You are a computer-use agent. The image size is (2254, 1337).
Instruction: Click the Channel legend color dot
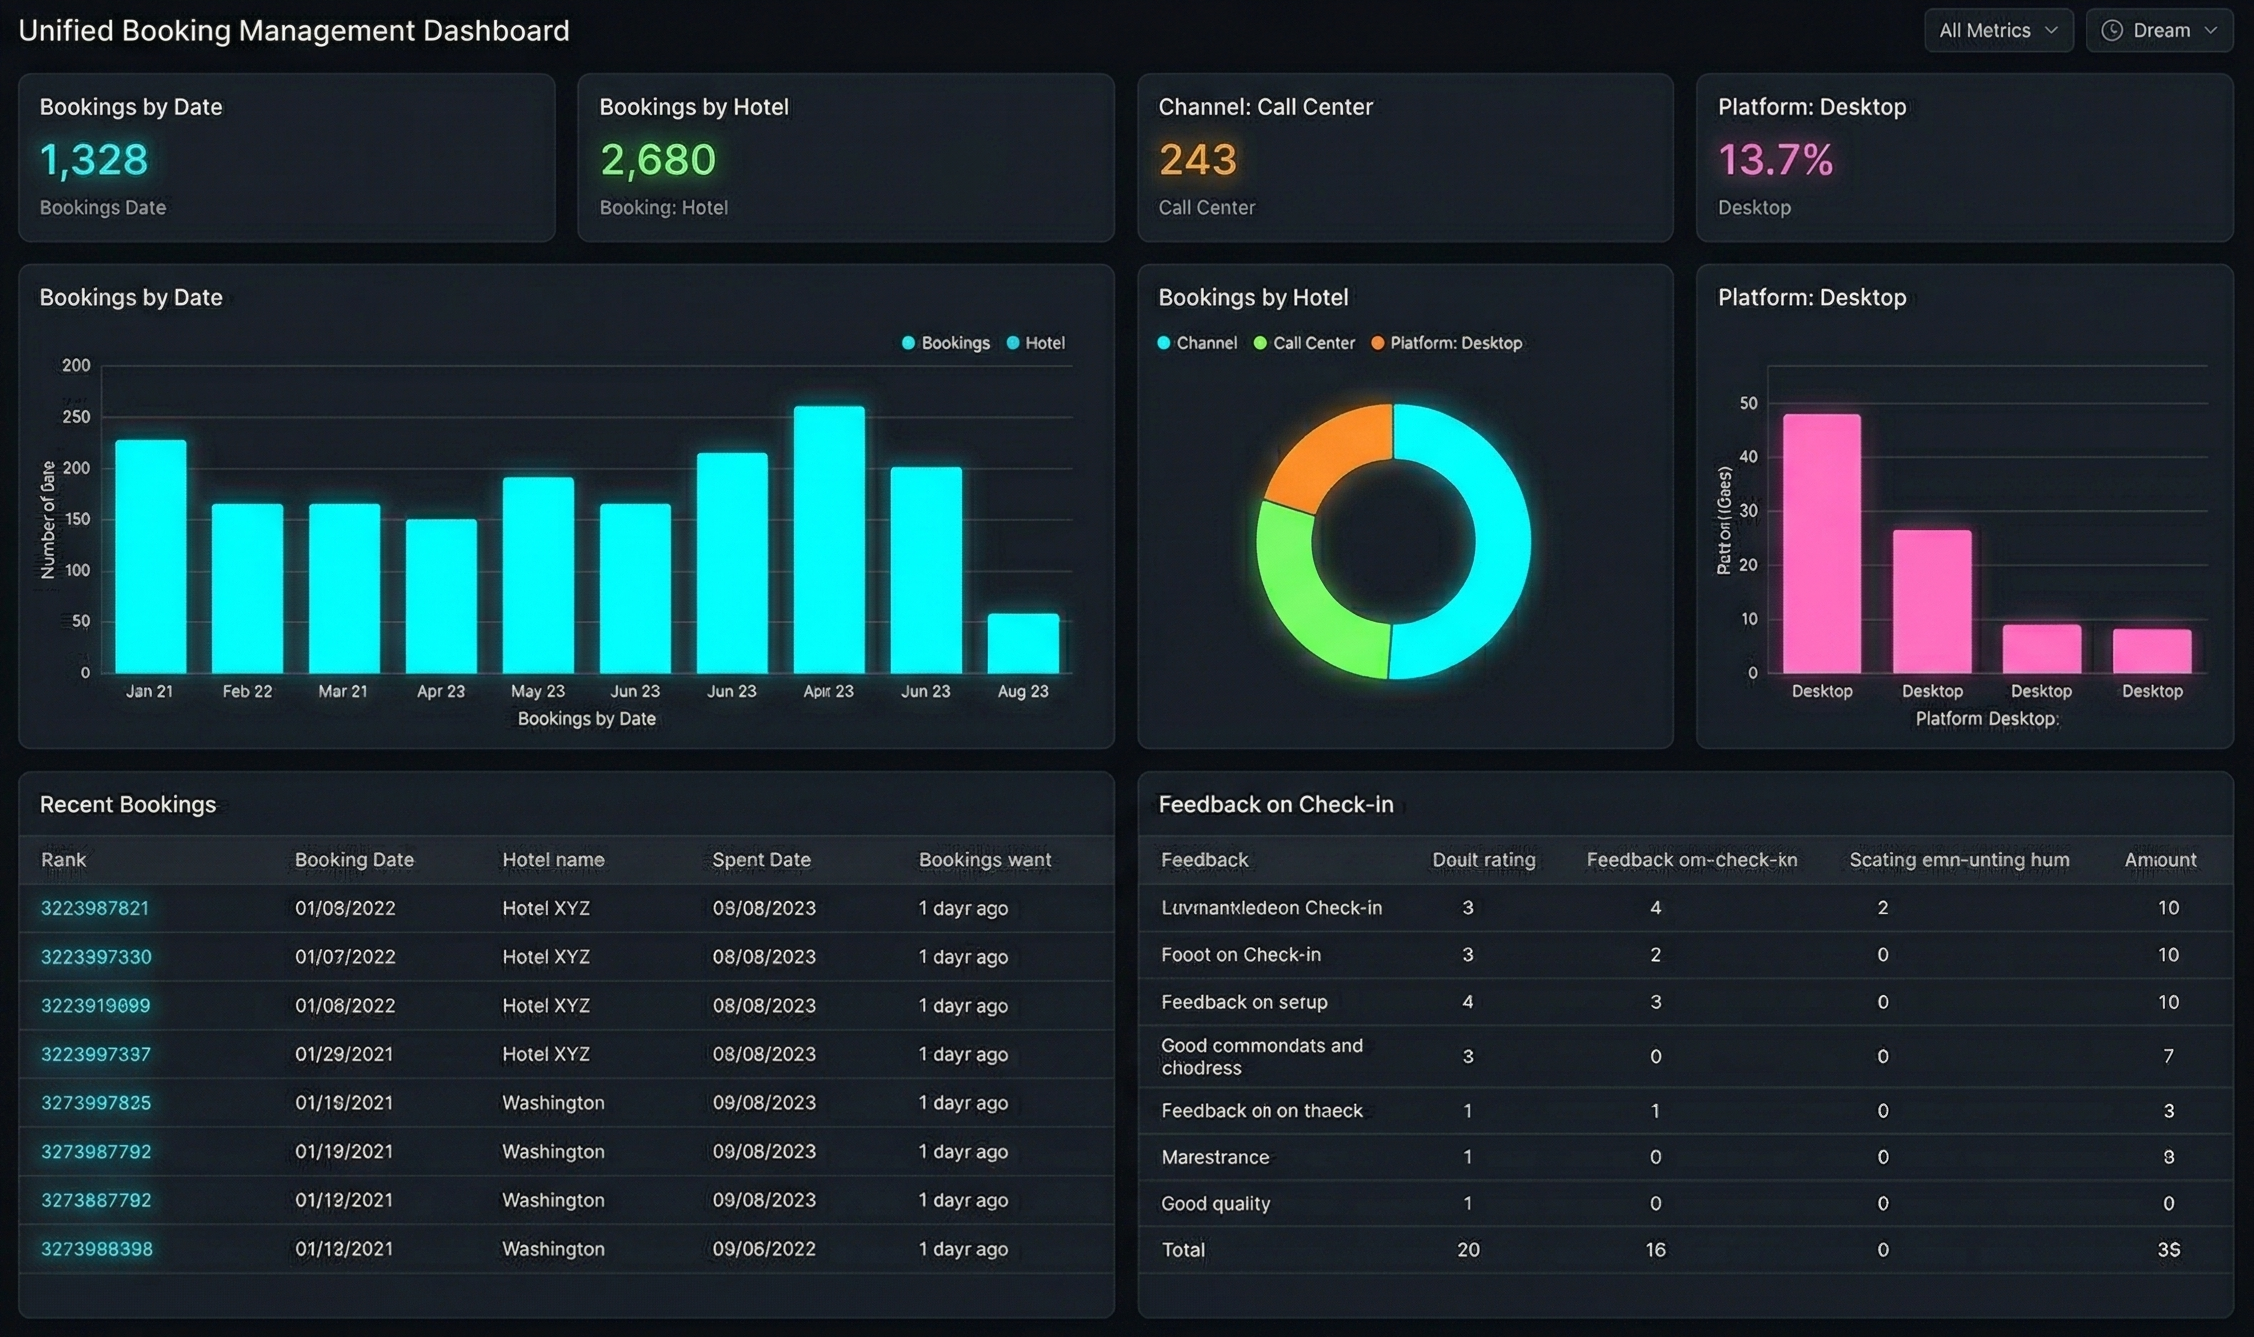coord(1164,343)
